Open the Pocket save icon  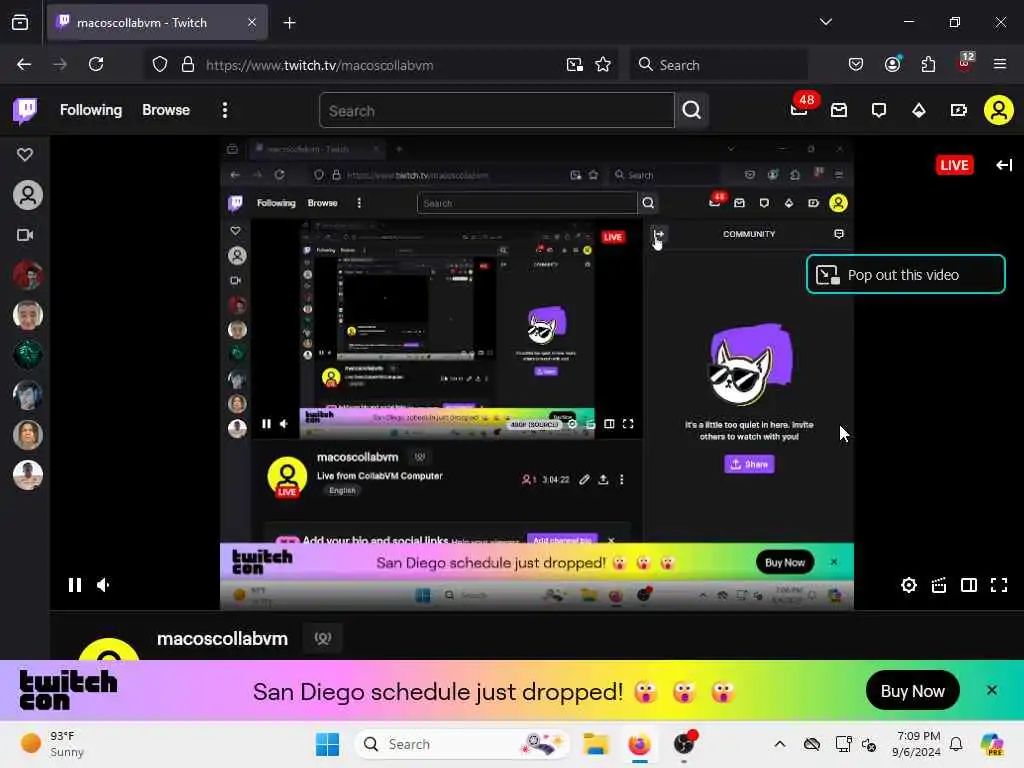[x=856, y=65]
